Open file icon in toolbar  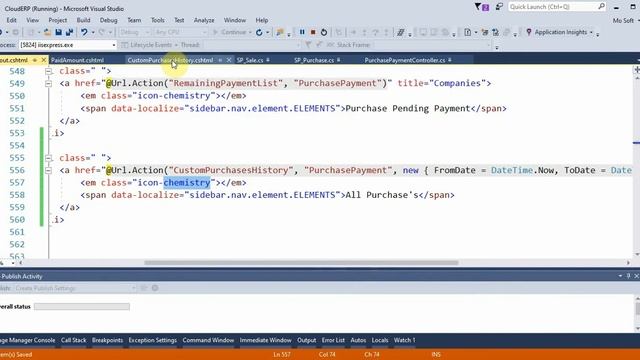coord(47,32)
